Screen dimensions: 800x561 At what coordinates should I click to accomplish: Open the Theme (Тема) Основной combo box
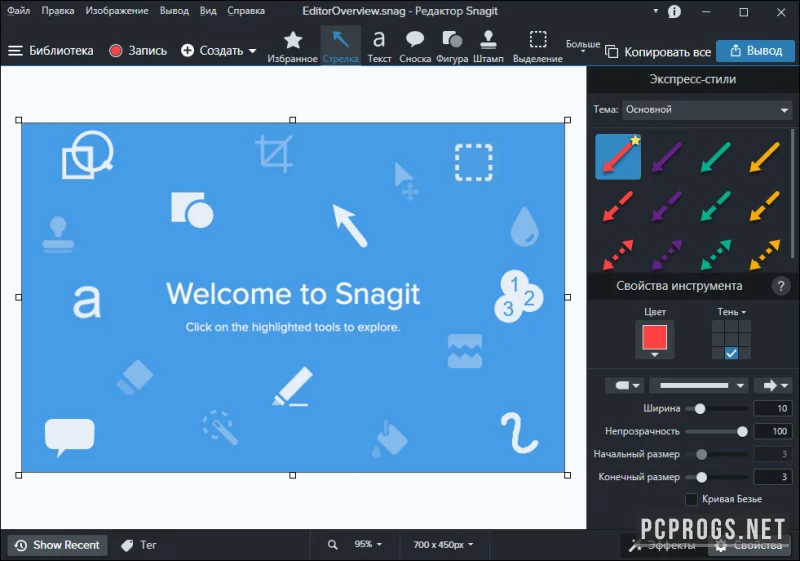pyautogui.click(x=707, y=110)
